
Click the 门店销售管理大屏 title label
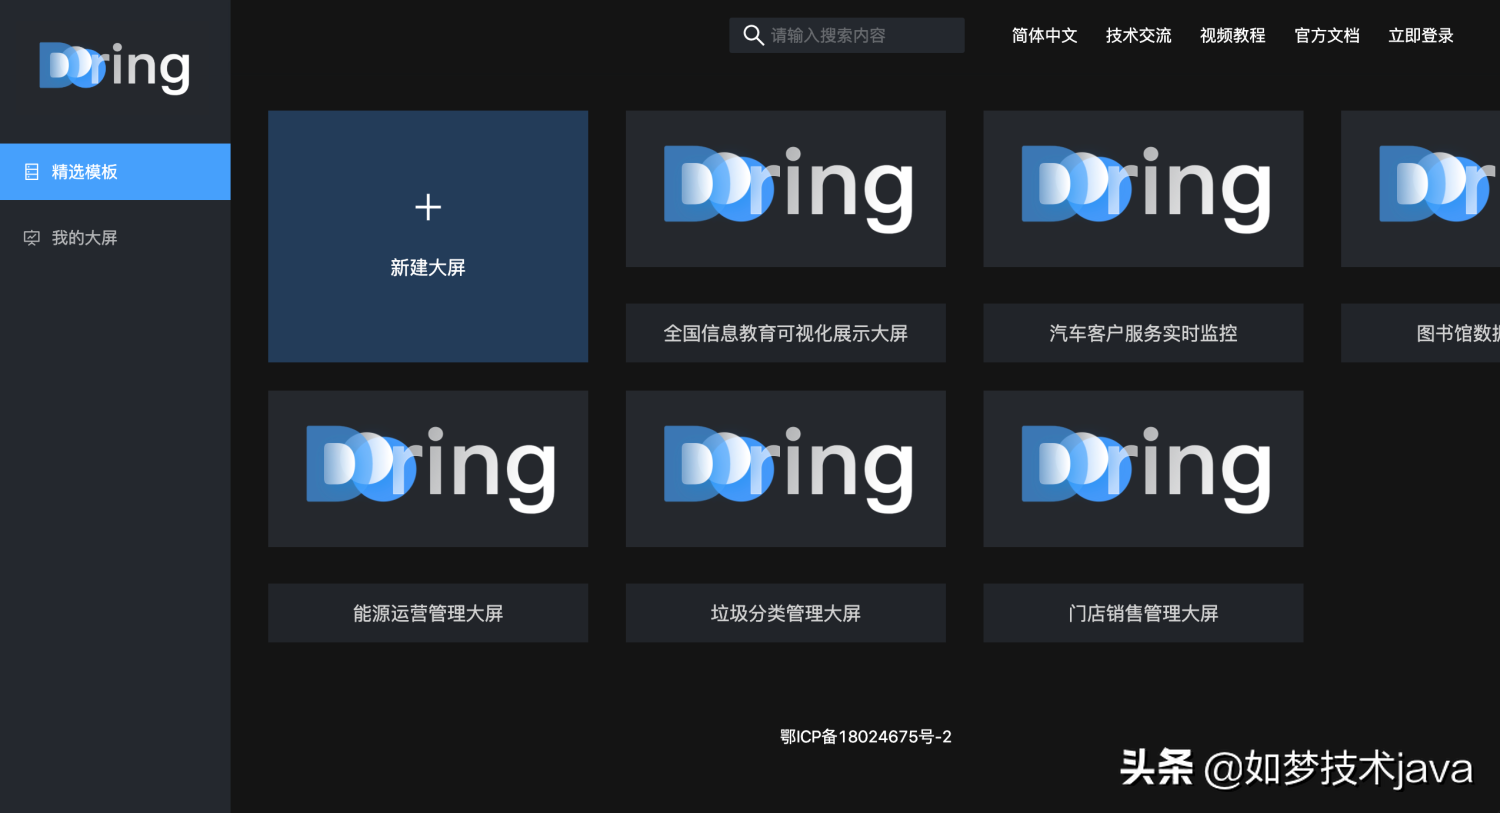tap(1143, 613)
